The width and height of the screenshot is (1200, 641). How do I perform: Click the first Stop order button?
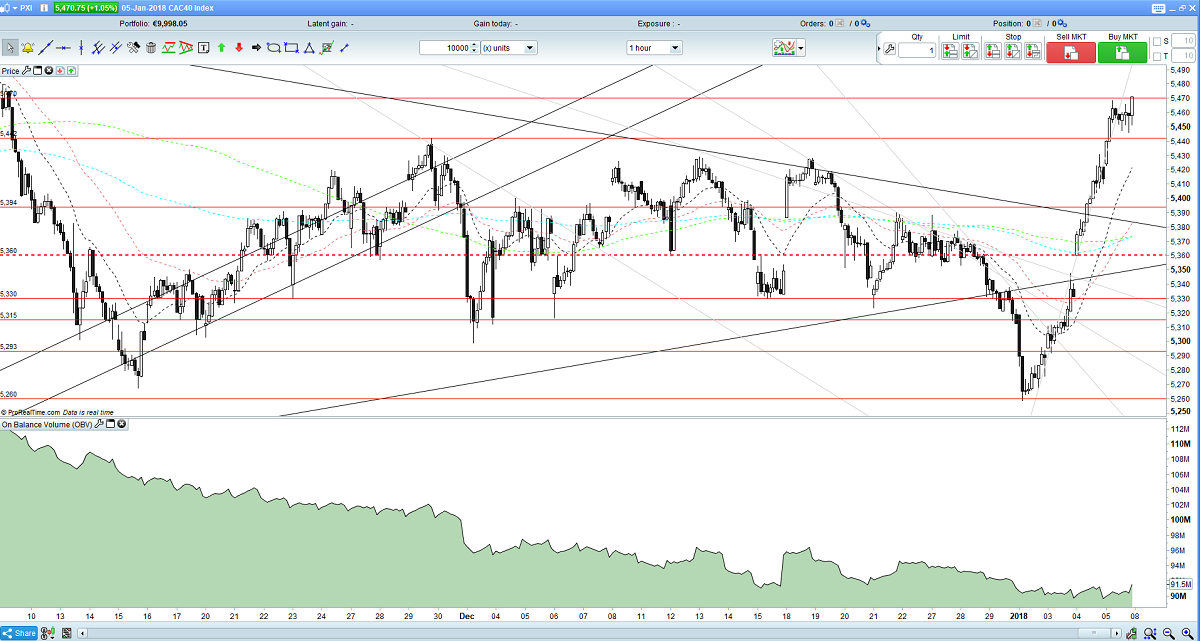click(992, 51)
